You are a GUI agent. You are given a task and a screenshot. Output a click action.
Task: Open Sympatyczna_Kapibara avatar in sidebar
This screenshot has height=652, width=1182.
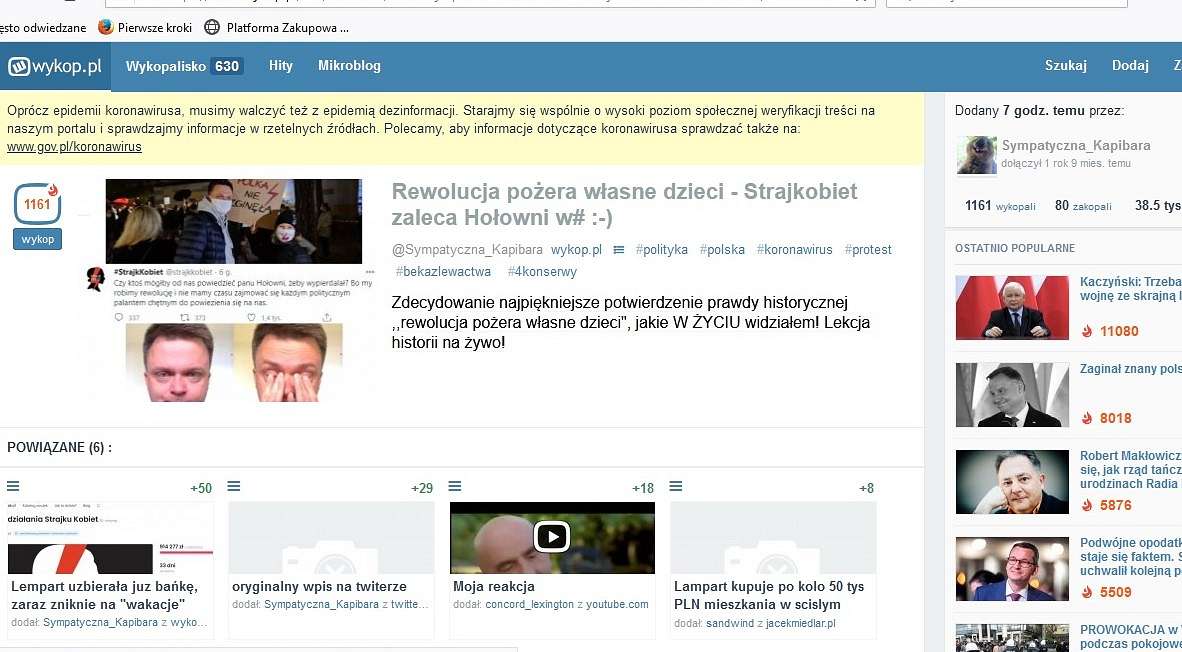[976, 155]
